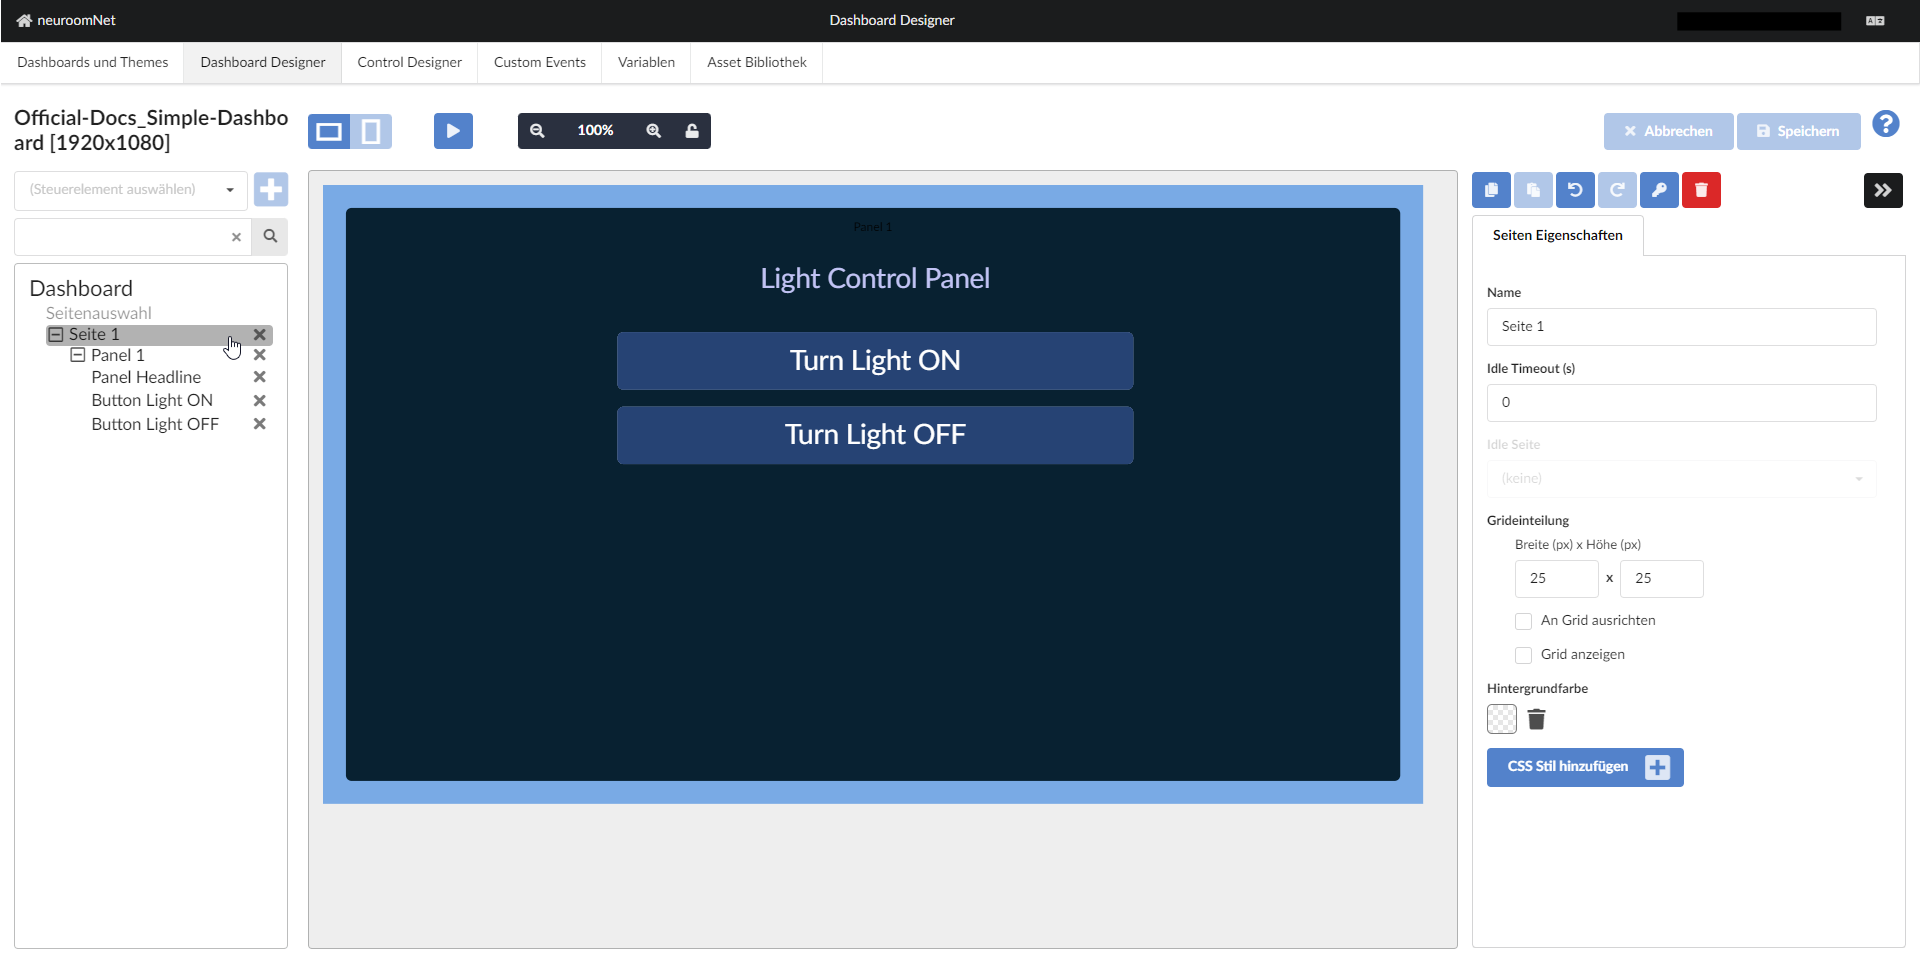This screenshot has height=963, width=1920.
Task: Delete selected element with red trash button
Action: (x=1701, y=190)
